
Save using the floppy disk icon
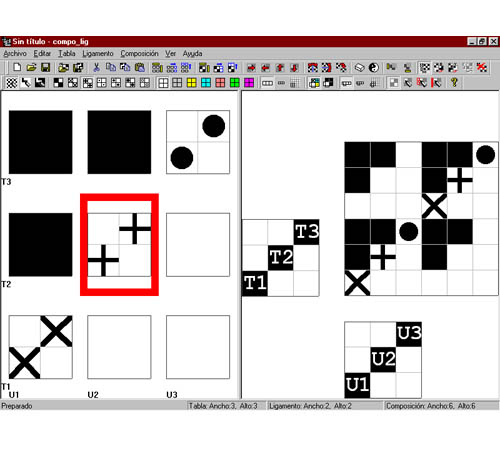click(x=46, y=68)
